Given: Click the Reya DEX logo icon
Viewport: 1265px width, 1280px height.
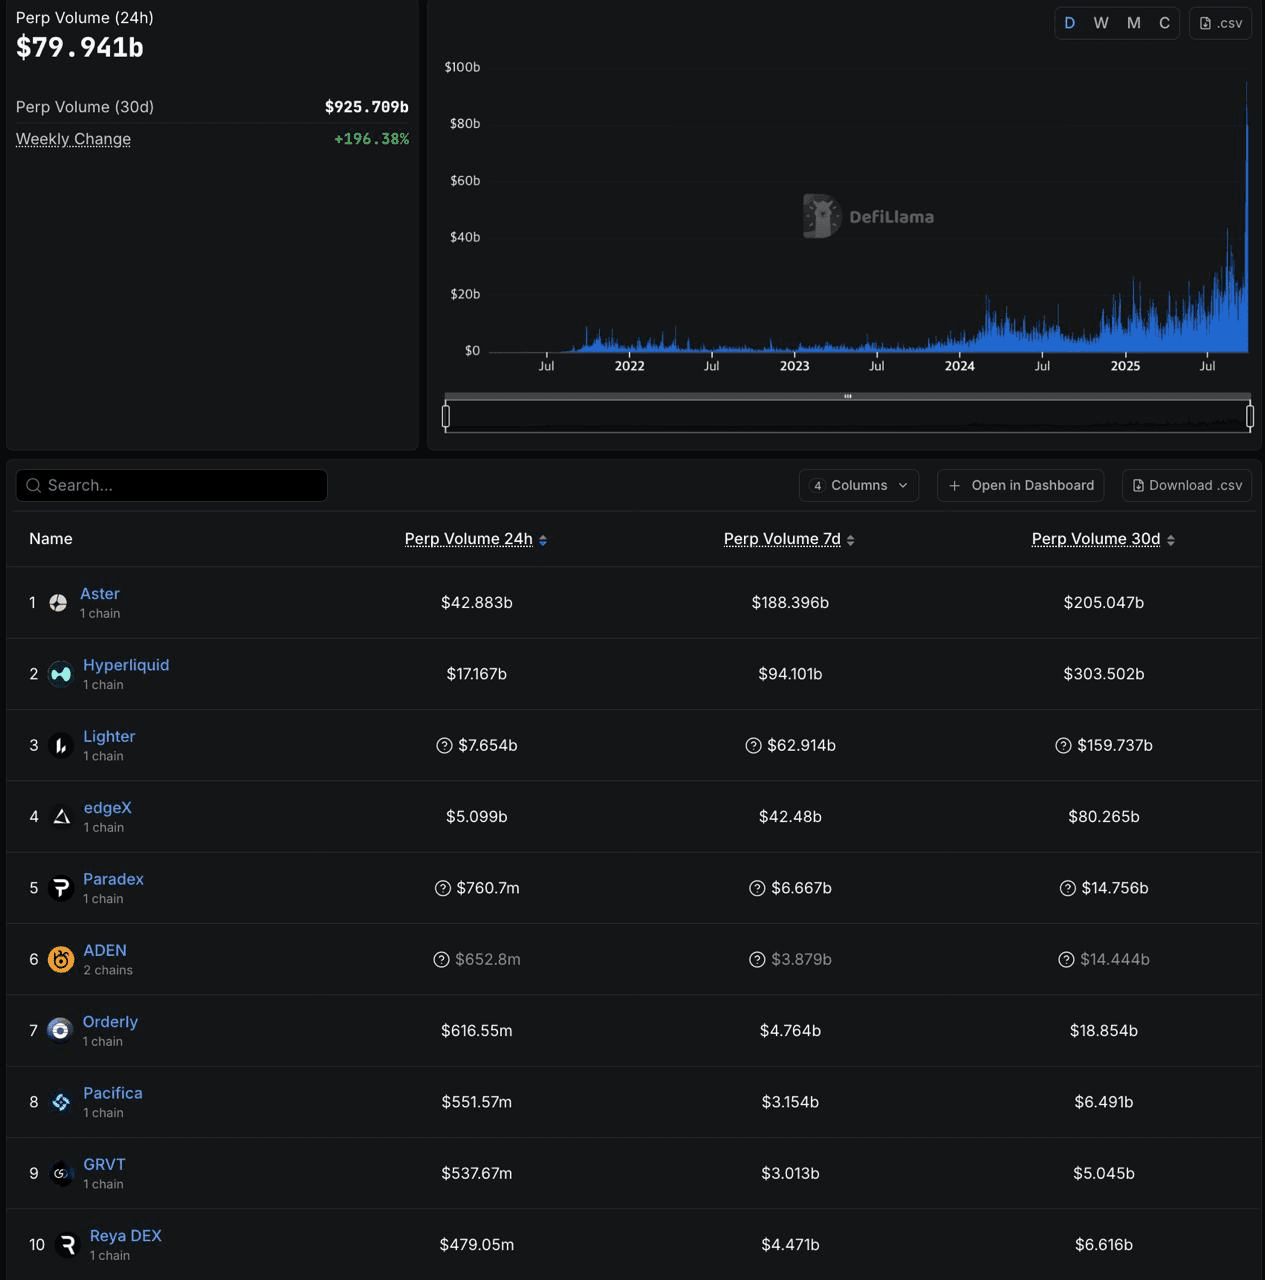Looking at the screenshot, I should 67,1244.
